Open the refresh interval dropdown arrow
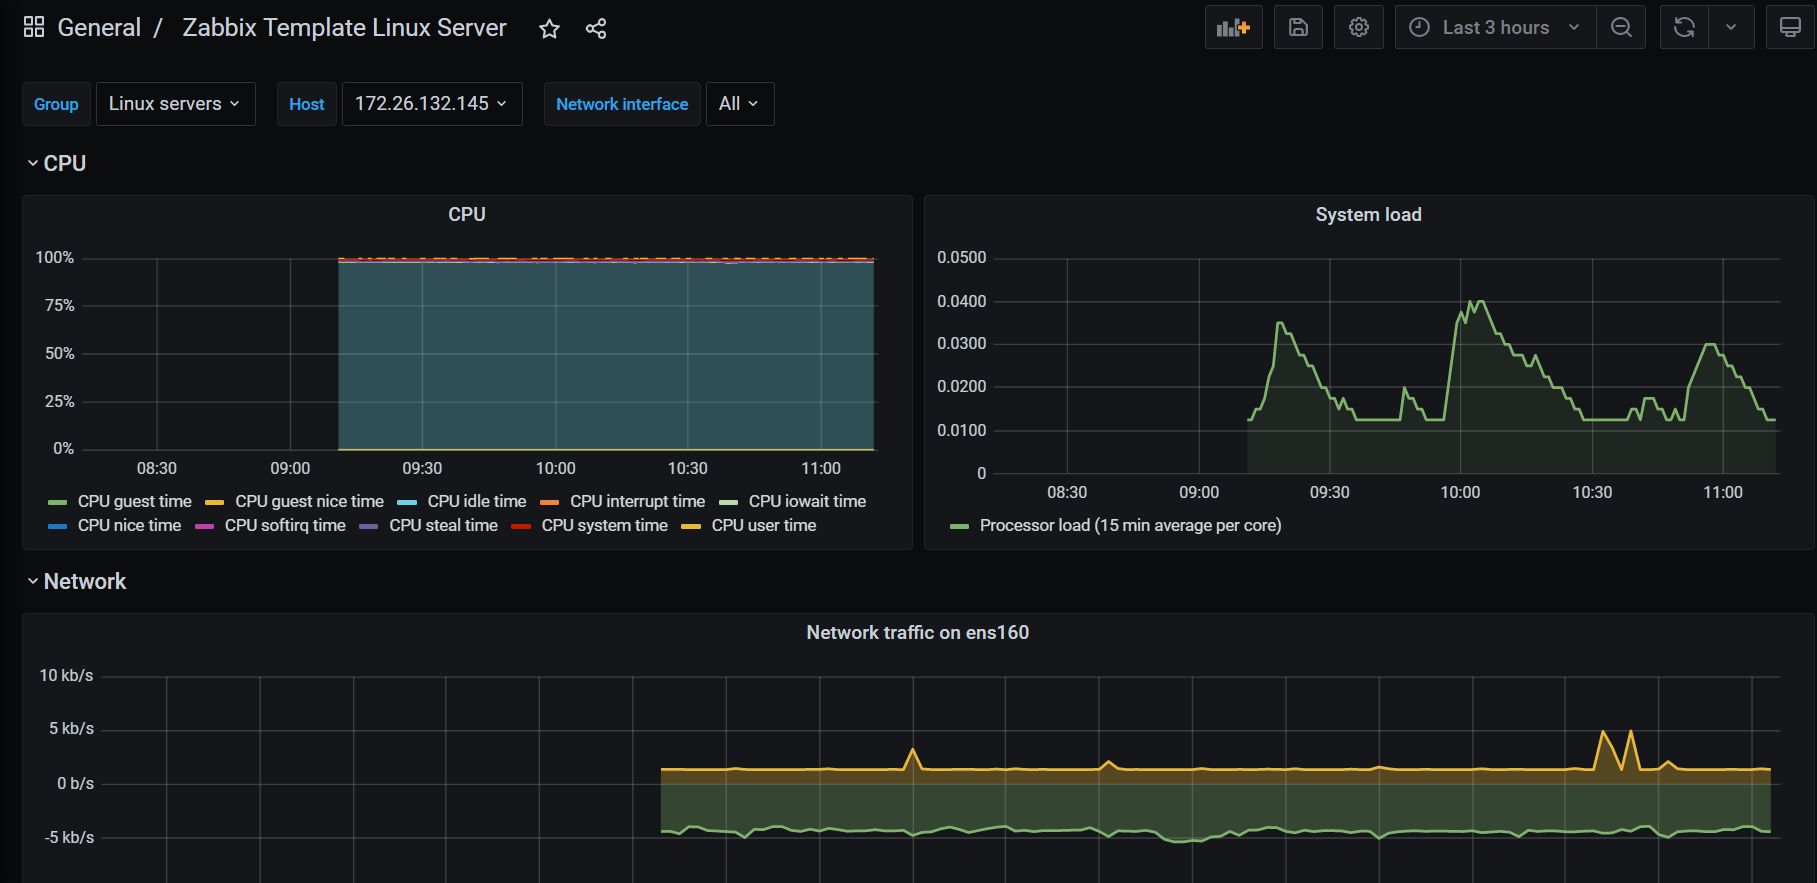1817x883 pixels. point(1731,27)
